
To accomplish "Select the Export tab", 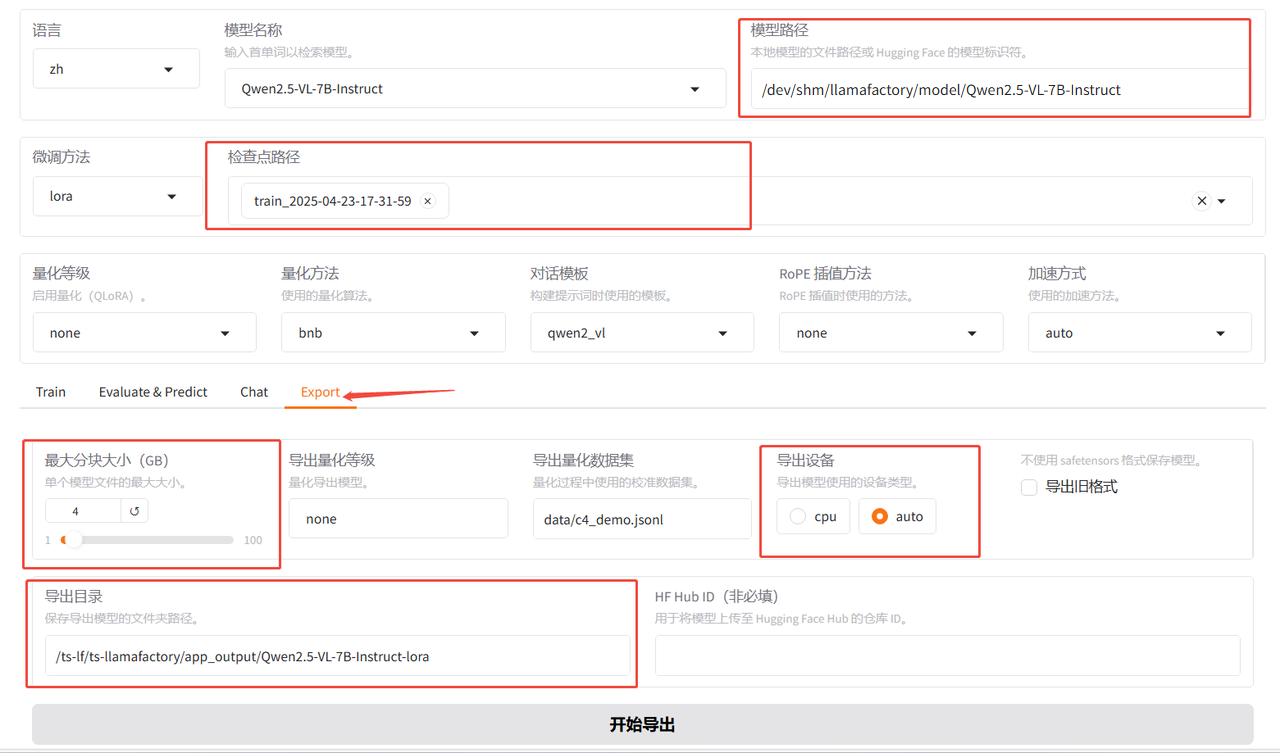I will pyautogui.click(x=320, y=392).
